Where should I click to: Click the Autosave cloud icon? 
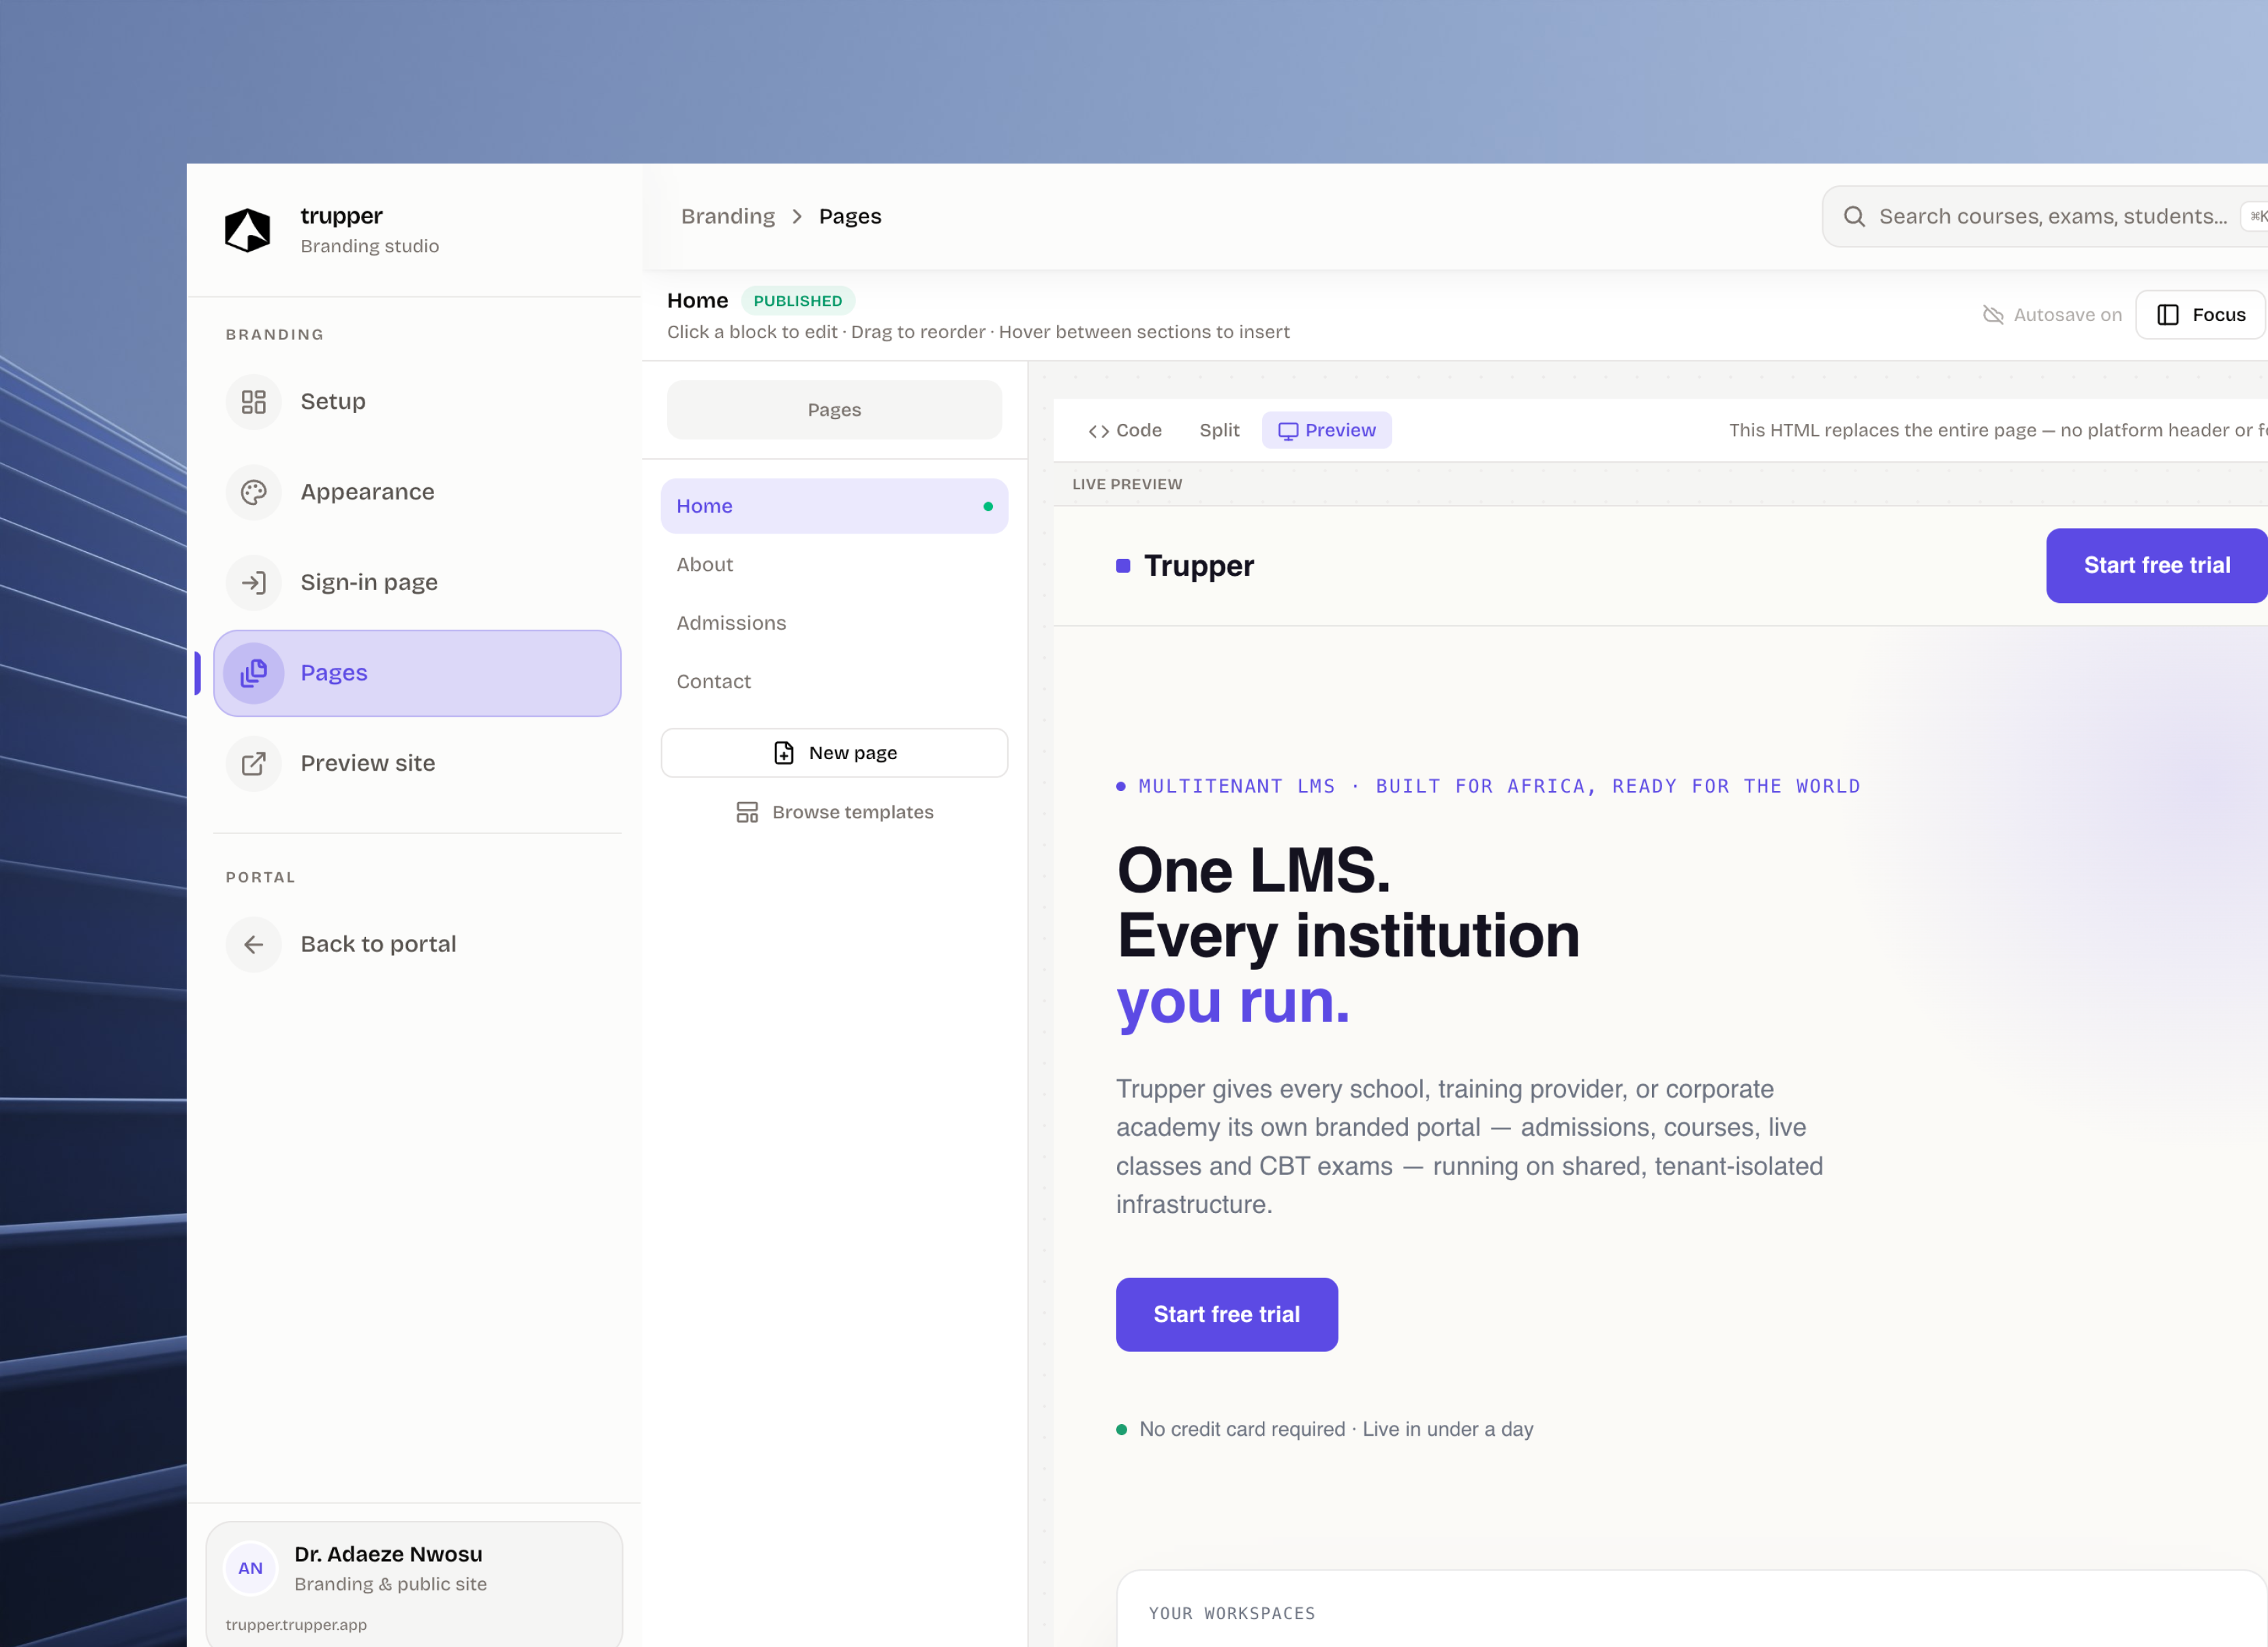pyautogui.click(x=1993, y=315)
